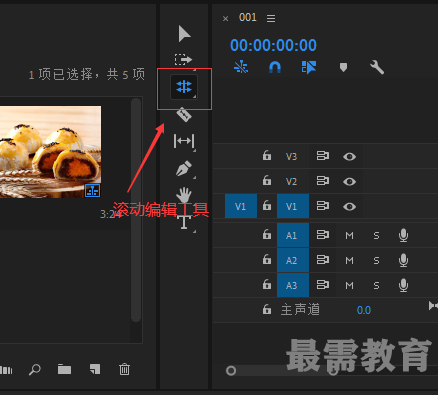Toggle track lock on A2
The image size is (438, 395).
[267, 260]
